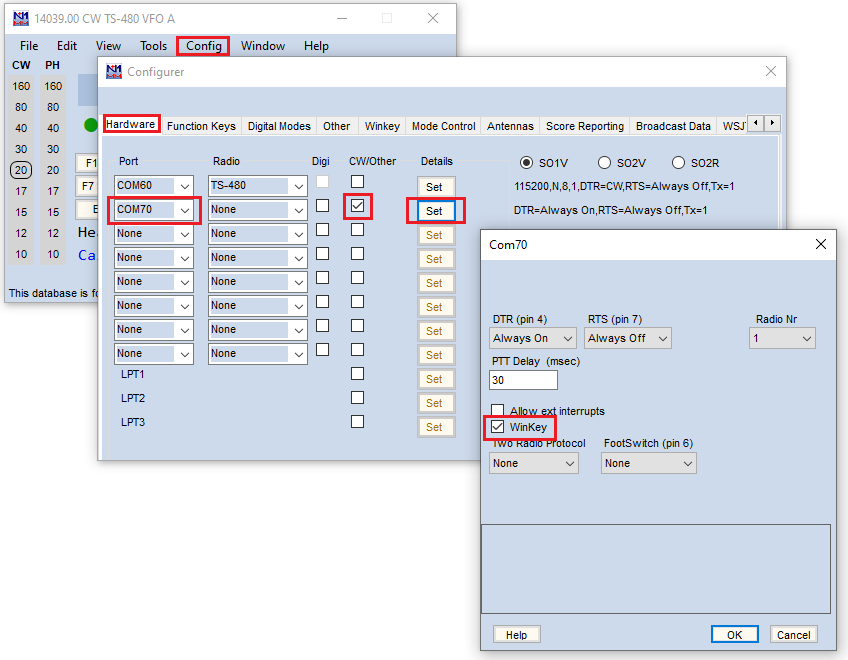Uncheck CW/Other box for COM70
848x660 pixels.
point(357,206)
